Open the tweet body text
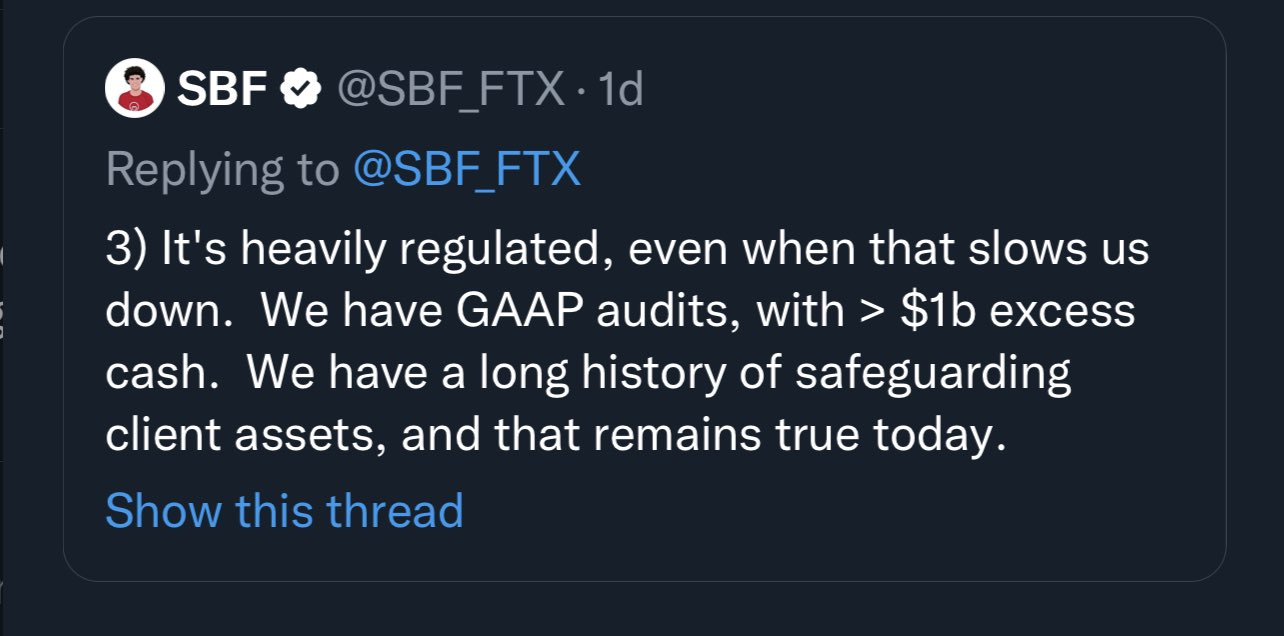 point(600,340)
